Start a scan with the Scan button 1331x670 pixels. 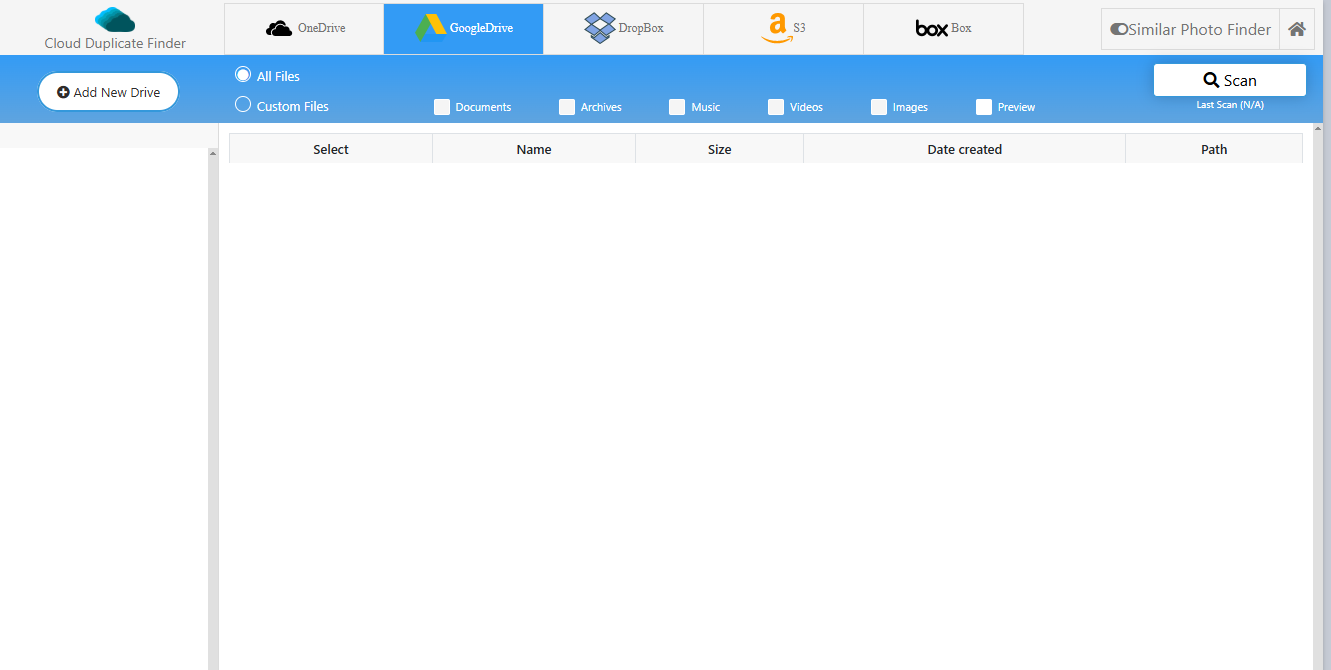tap(1230, 80)
